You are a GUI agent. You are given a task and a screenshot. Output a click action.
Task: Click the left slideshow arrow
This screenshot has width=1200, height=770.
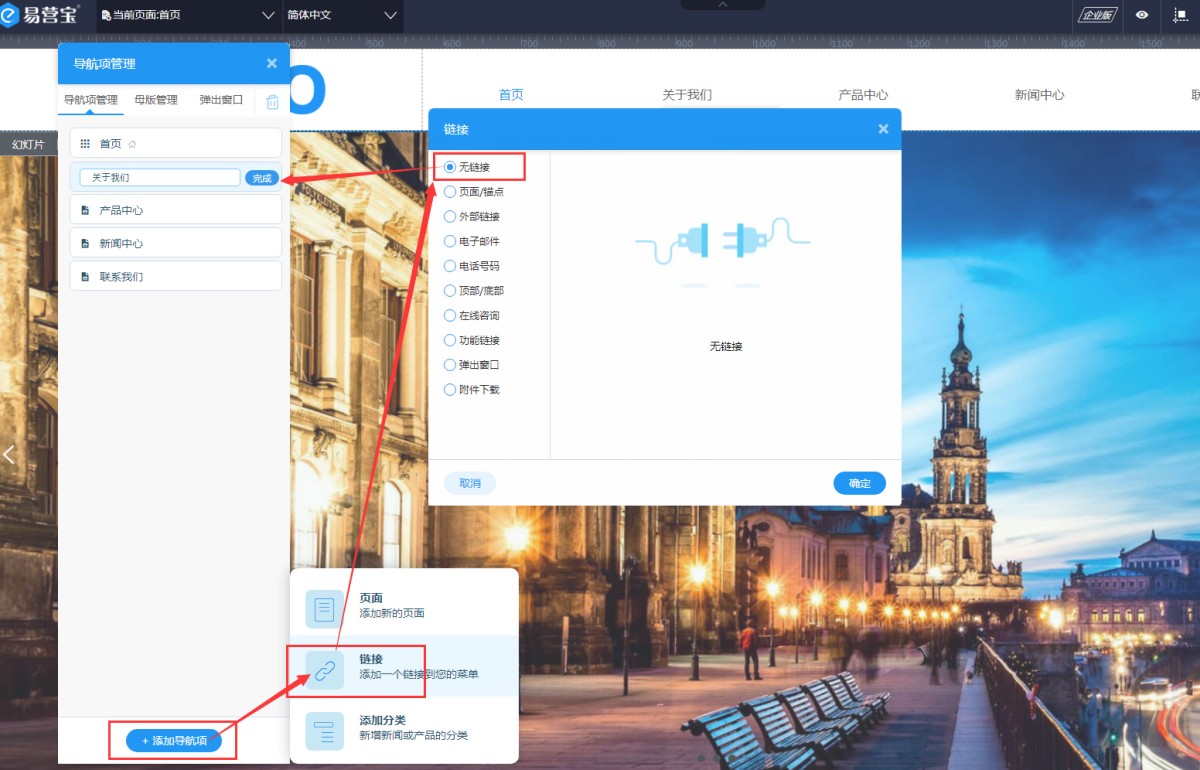coord(9,455)
